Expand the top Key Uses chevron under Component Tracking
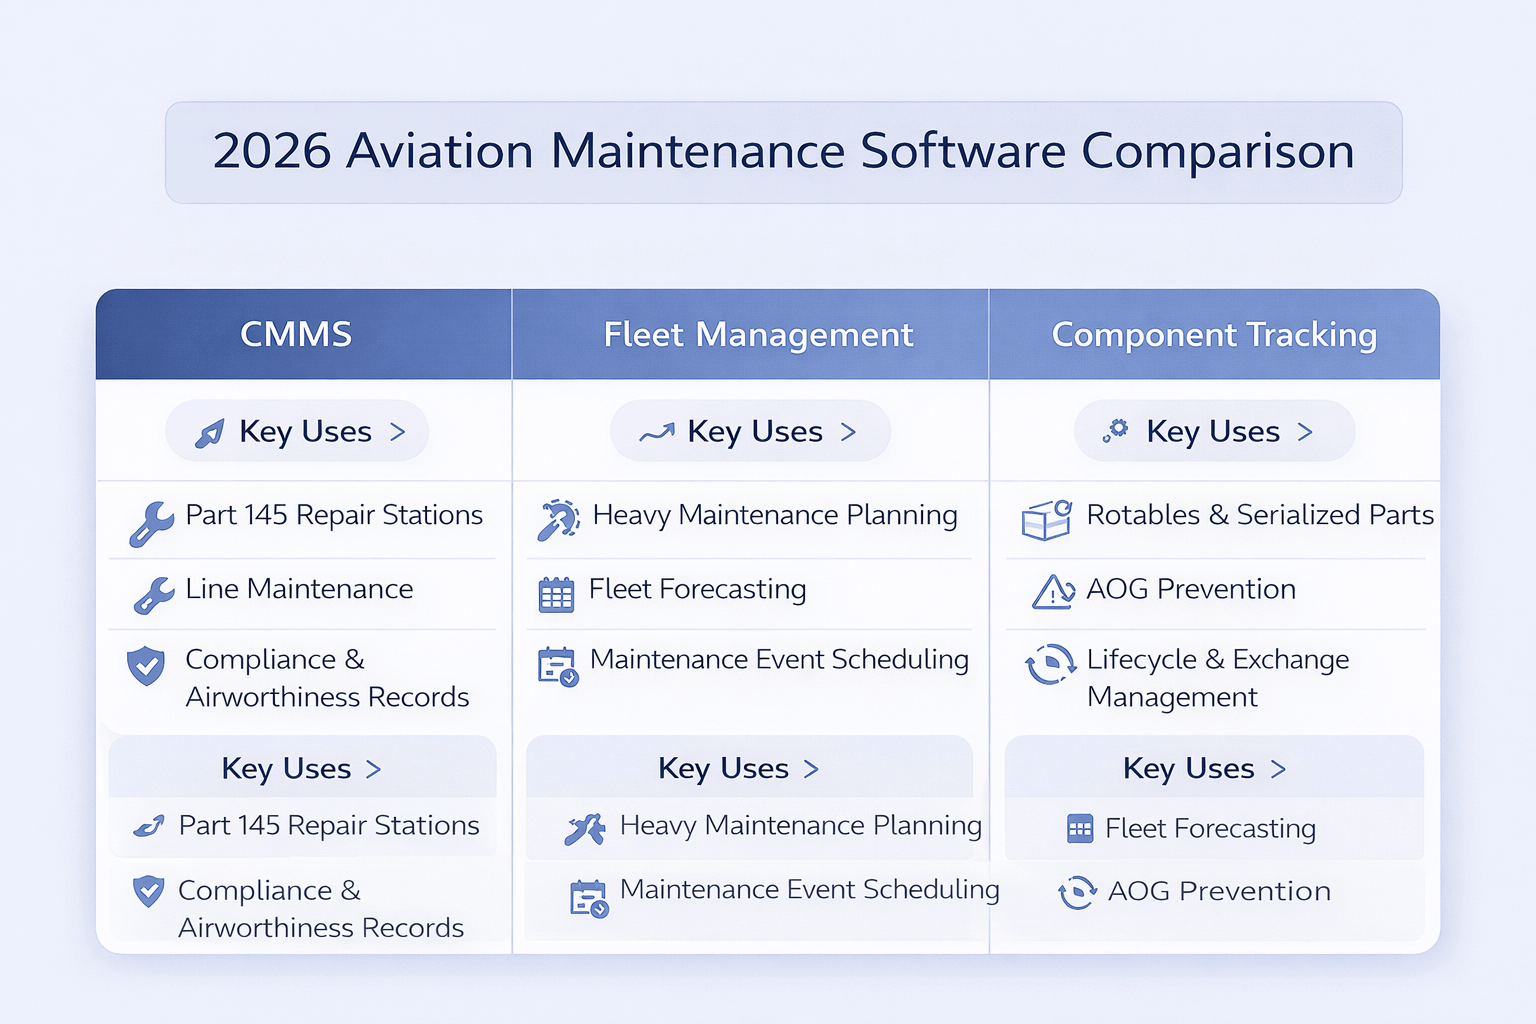The image size is (1536, 1024). click(1305, 432)
